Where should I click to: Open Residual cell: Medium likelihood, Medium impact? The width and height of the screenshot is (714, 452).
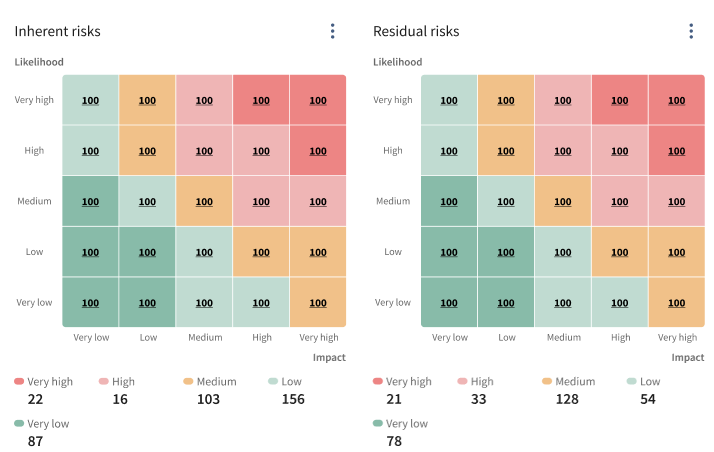[563, 201]
